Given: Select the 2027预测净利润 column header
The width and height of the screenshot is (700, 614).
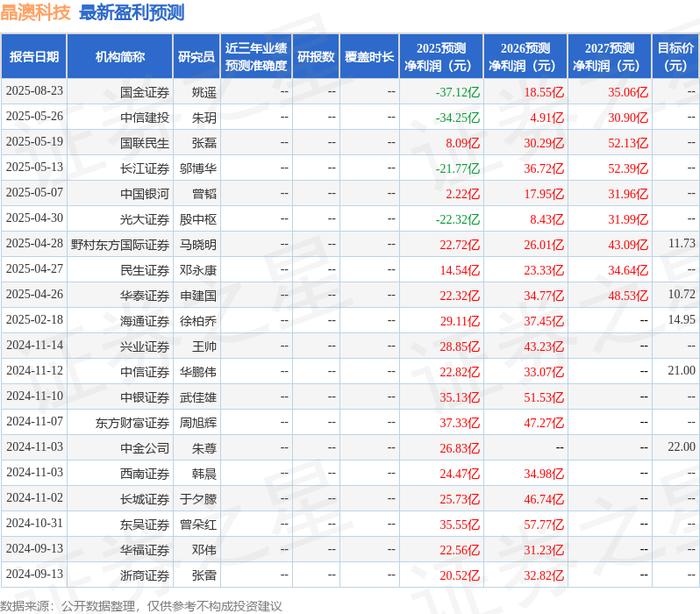Looking at the screenshot, I should coord(609,57).
